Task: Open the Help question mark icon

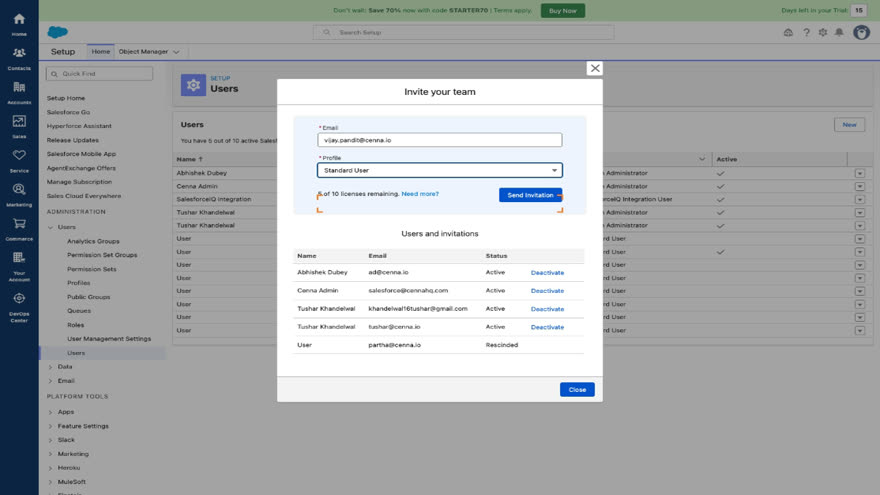Action: pos(806,33)
